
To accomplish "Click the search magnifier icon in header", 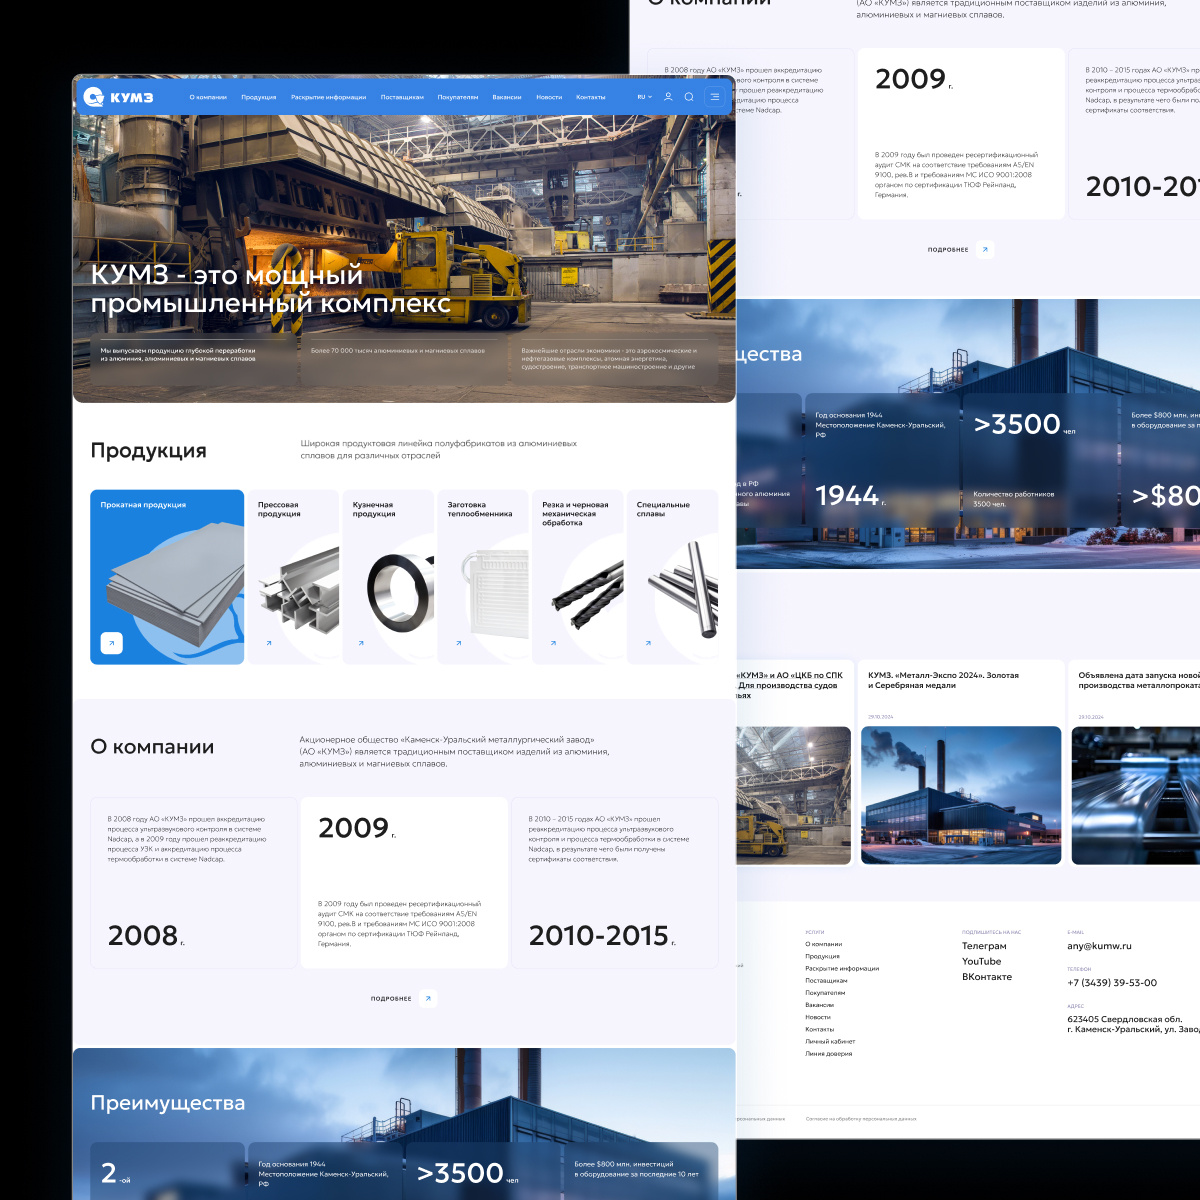I will [x=689, y=97].
